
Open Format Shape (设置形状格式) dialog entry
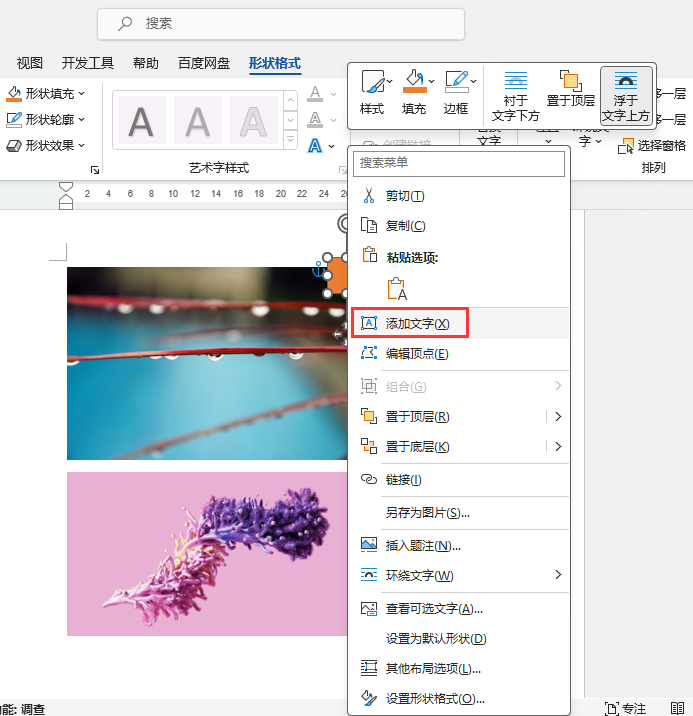point(459,699)
